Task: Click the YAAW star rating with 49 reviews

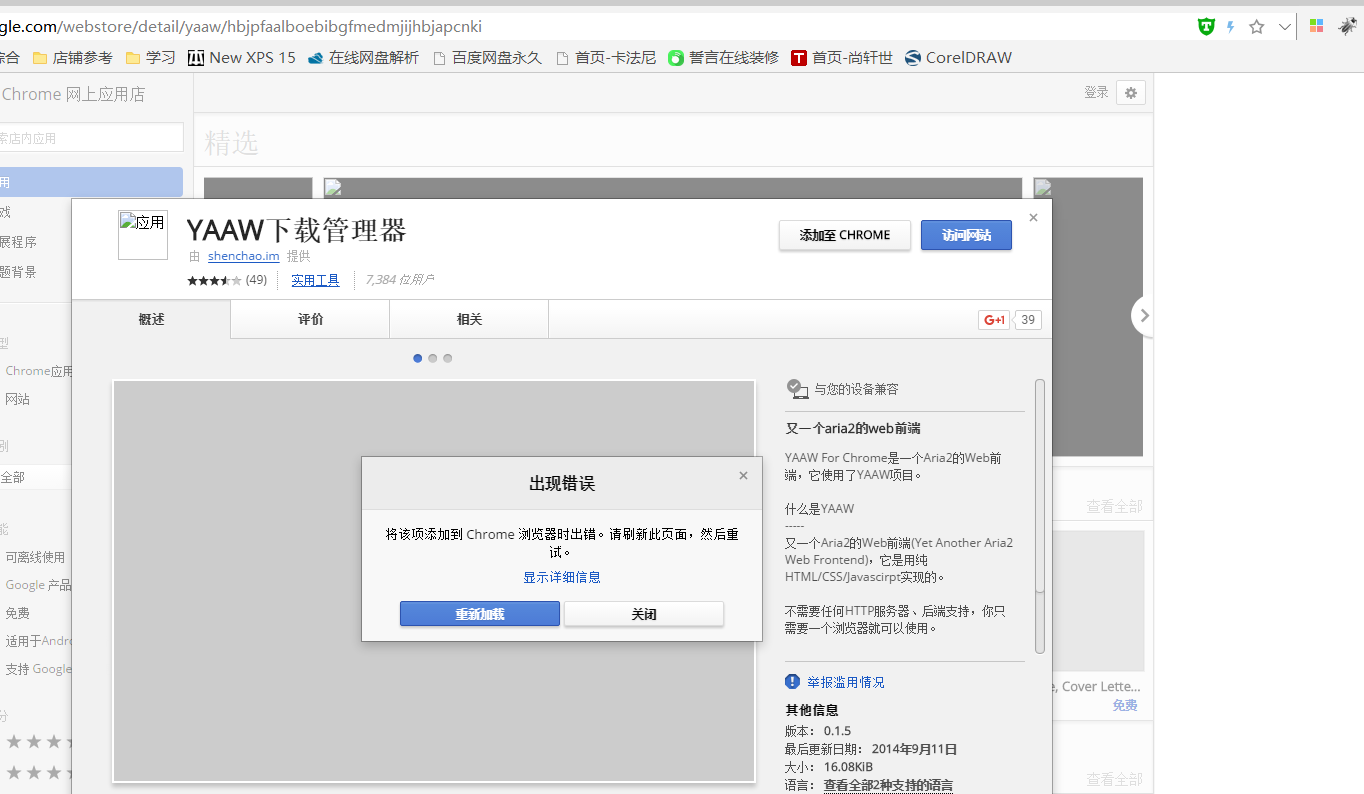Action: 227,280
